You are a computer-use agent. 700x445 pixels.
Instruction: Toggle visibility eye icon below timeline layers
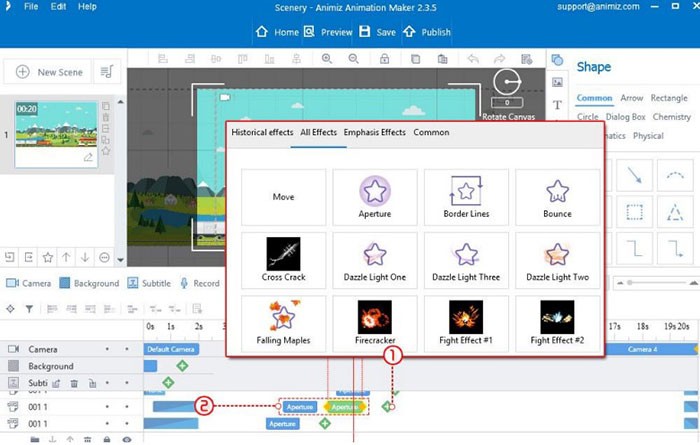pyautogui.click(x=127, y=439)
